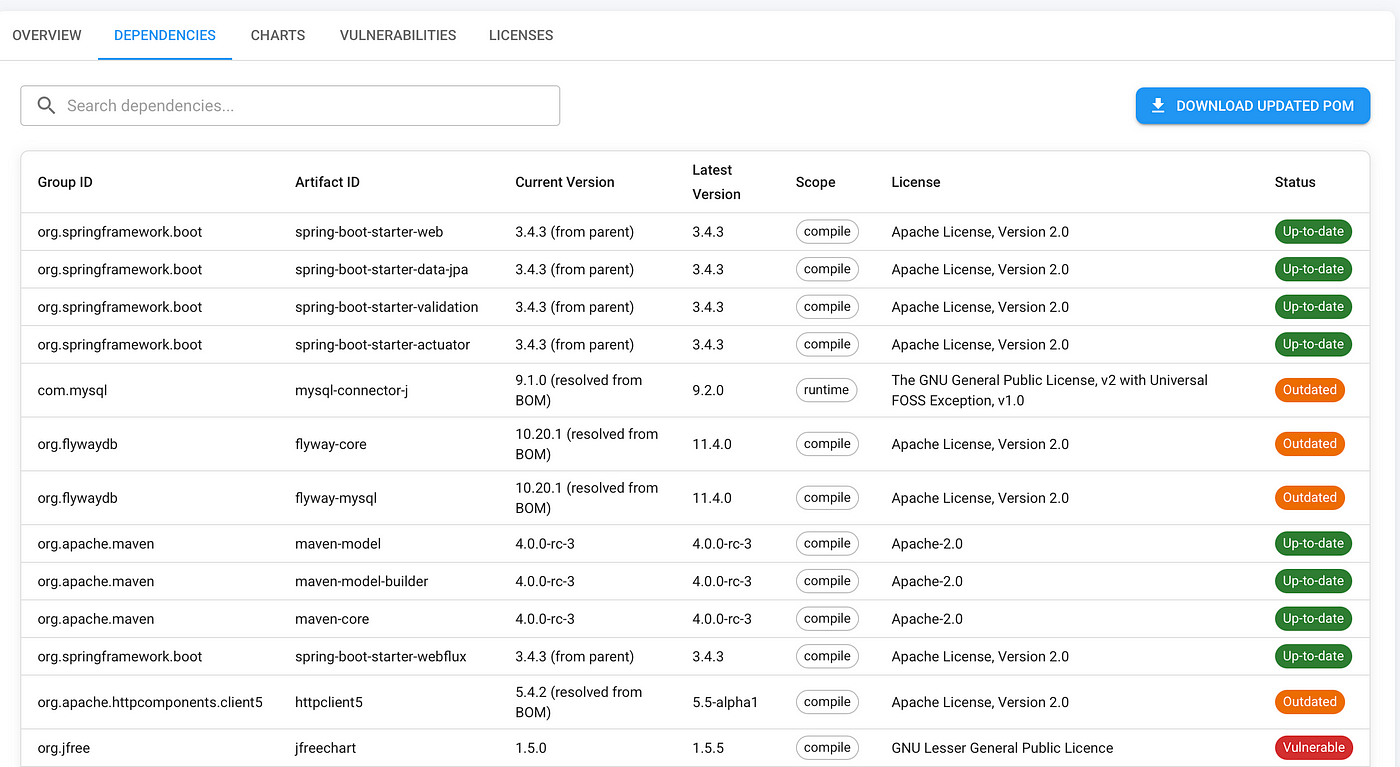Viewport: 1400px width, 767px height.
Task: Click the Vulnerable badge for jfreechart
Action: (x=1314, y=748)
